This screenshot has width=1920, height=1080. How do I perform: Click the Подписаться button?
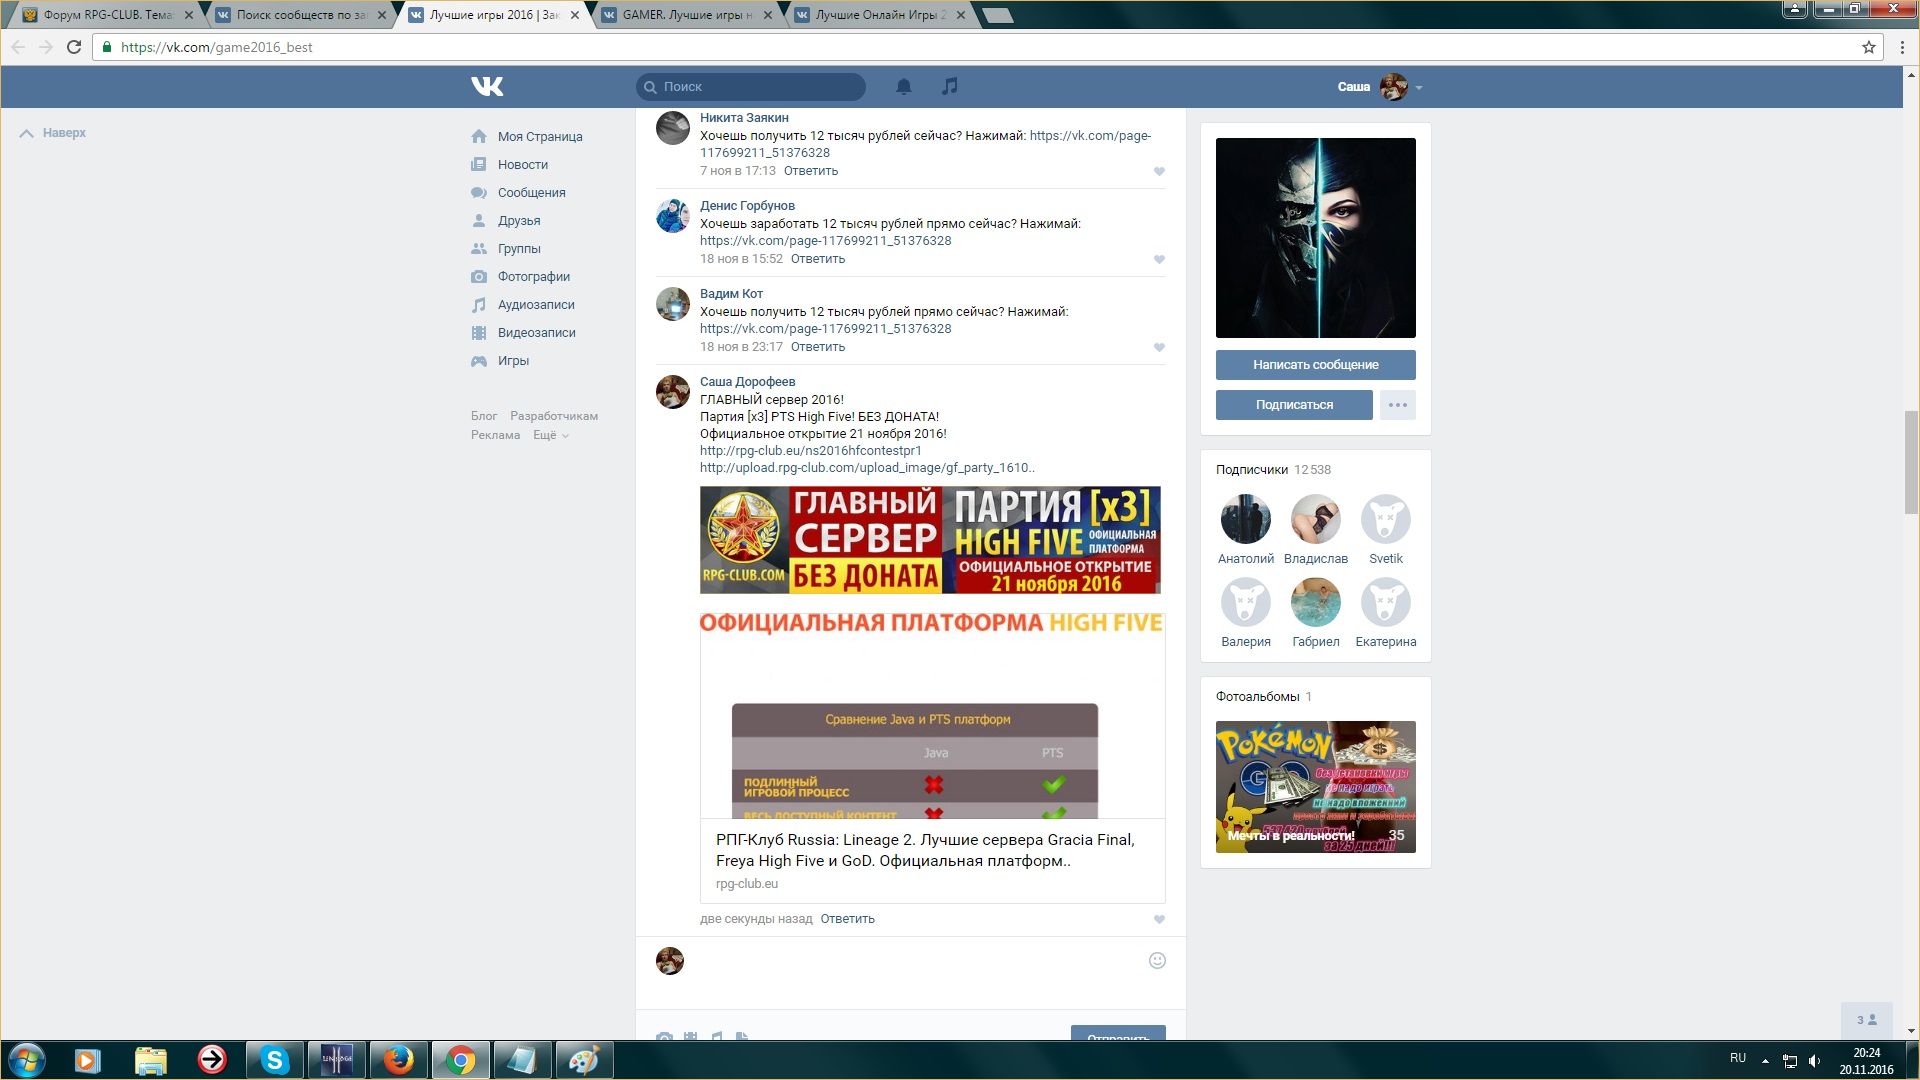(1293, 405)
